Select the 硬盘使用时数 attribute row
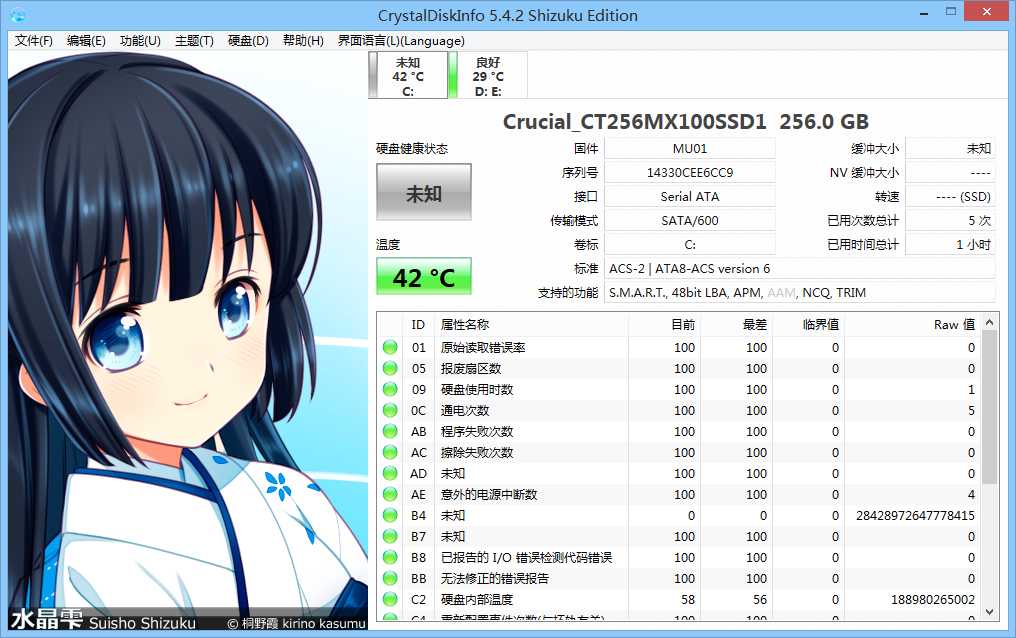This screenshot has height=638, width=1016. tap(679, 389)
